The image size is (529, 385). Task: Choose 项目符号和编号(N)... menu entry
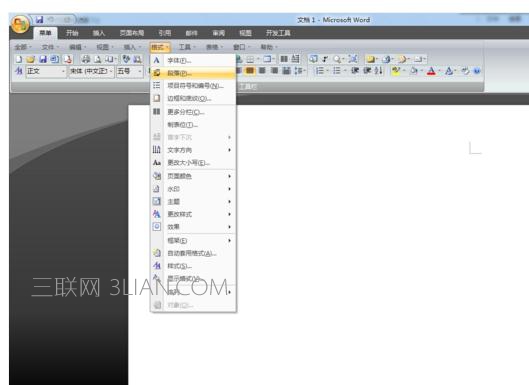pos(193,86)
